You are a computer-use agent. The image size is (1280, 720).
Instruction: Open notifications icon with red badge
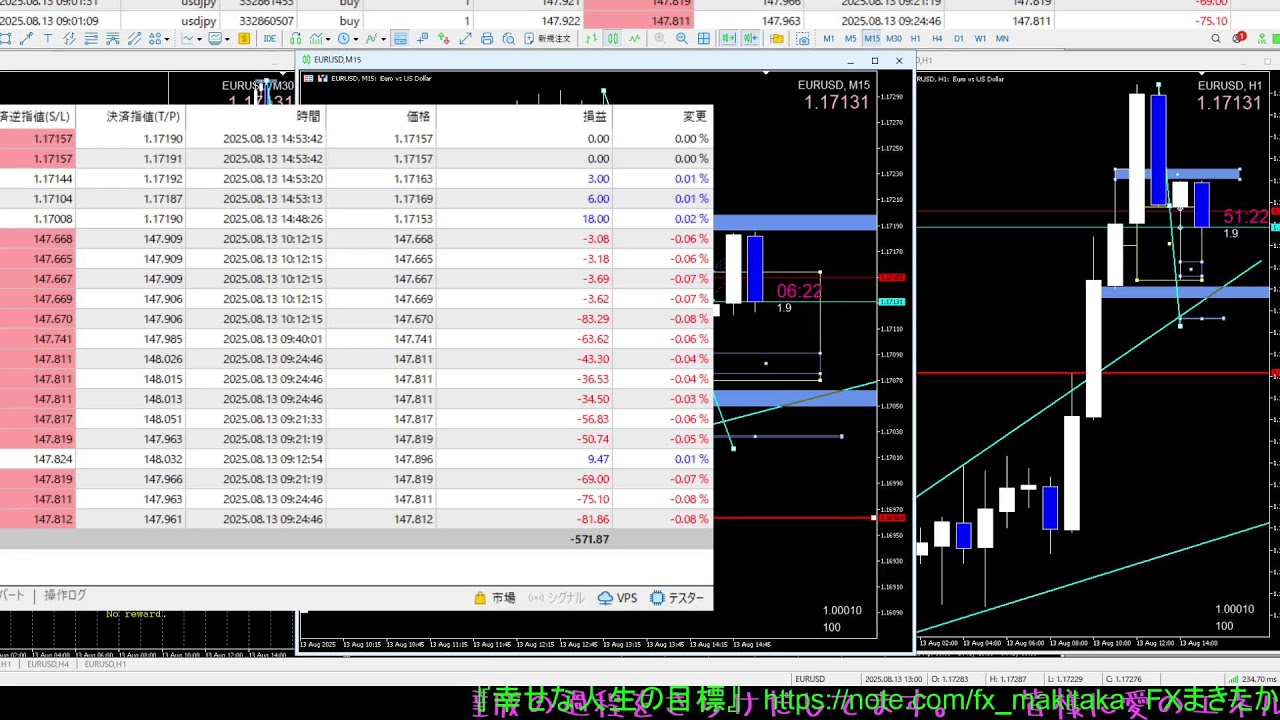[x=1238, y=38]
